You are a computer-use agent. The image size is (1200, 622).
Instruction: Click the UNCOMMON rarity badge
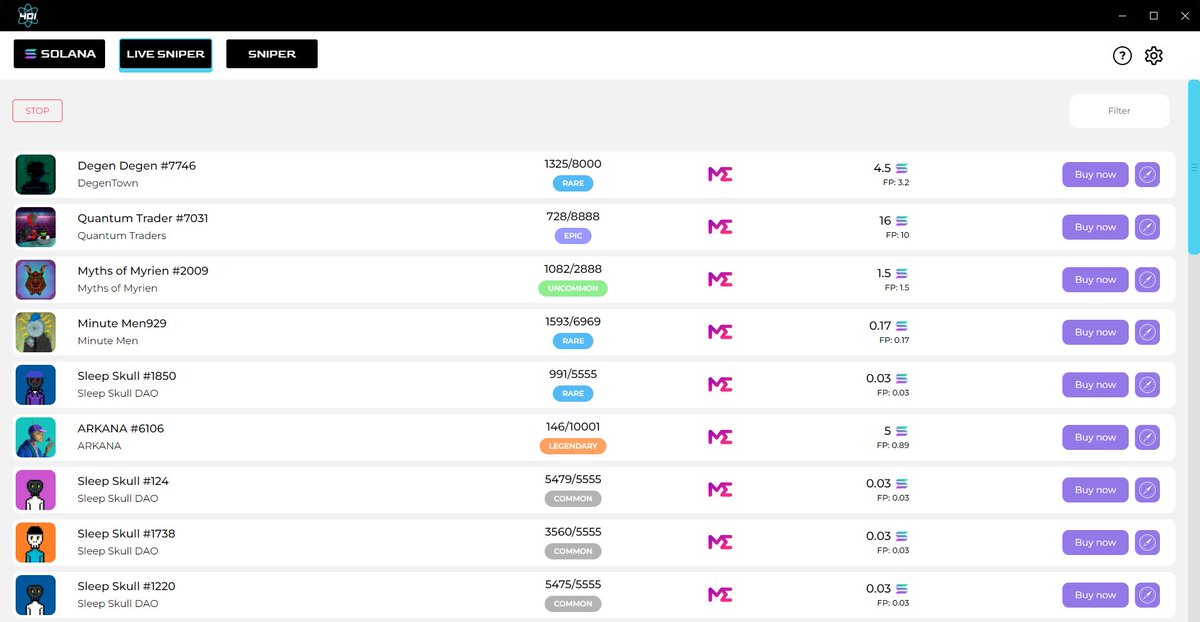(x=573, y=288)
